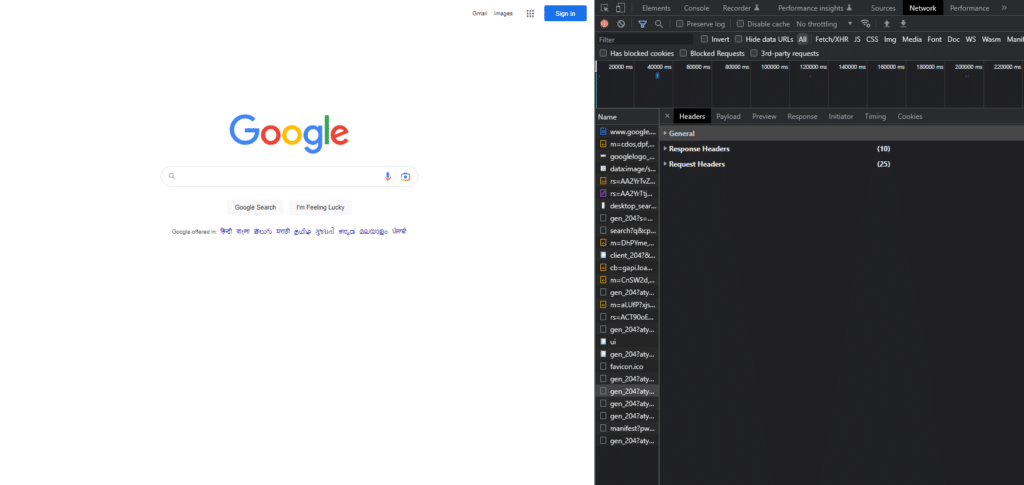The image size is (1024, 485).
Task: Open the Recorder panel tab
Action: (x=741, y=8)
